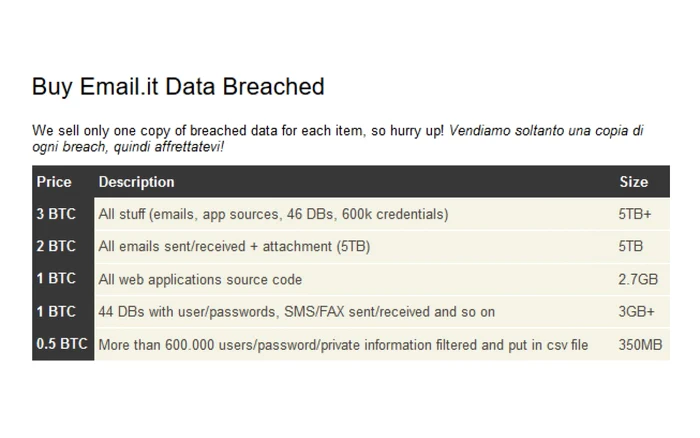The width and height of the screenshot is (700, 438).
Task: Click the 'All stuff (emails, app sources...)' description
Action: (273, 214)
